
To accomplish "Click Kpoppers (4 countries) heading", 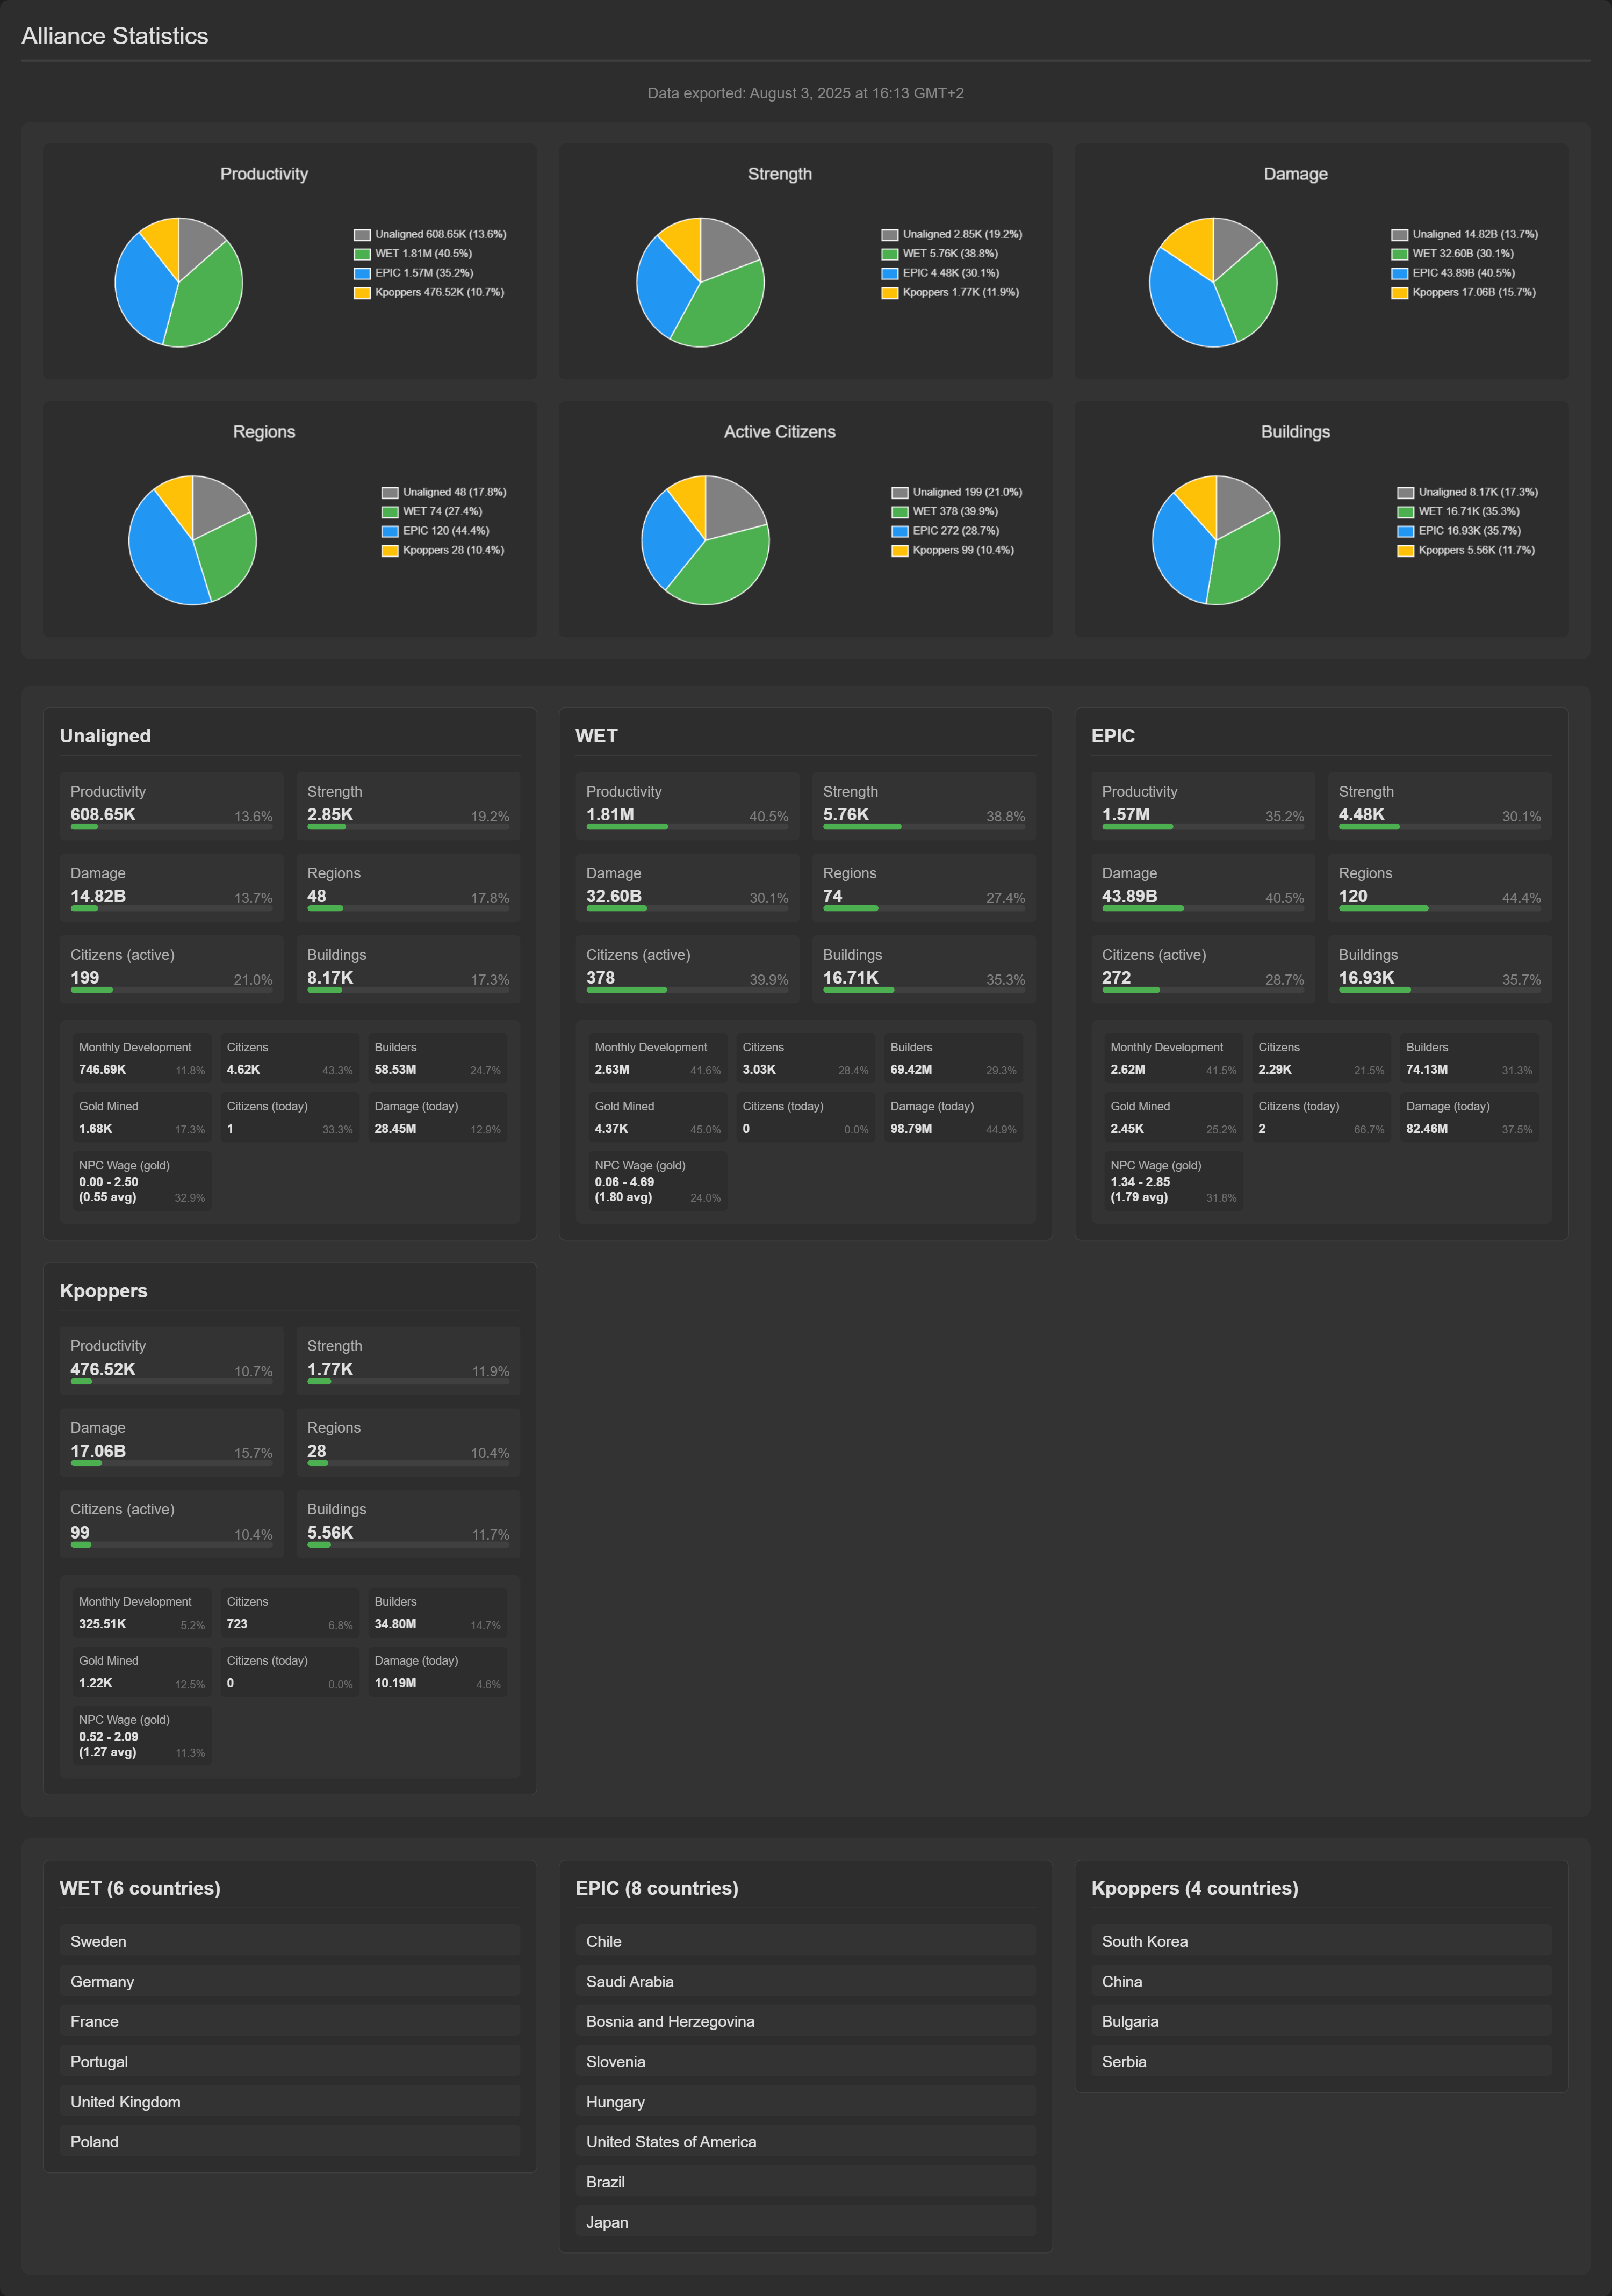I will click(x=1195, y=1888).
